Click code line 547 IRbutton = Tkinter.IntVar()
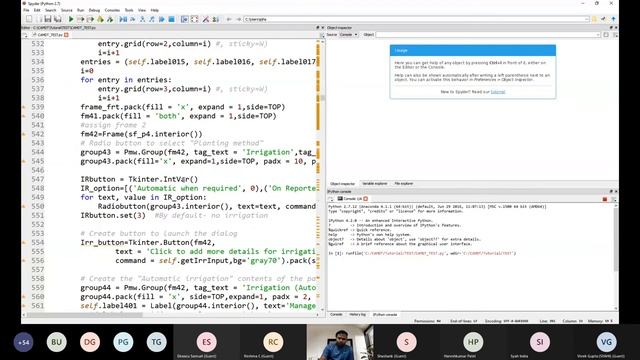640x360 pixels. [x=139, y=179]
